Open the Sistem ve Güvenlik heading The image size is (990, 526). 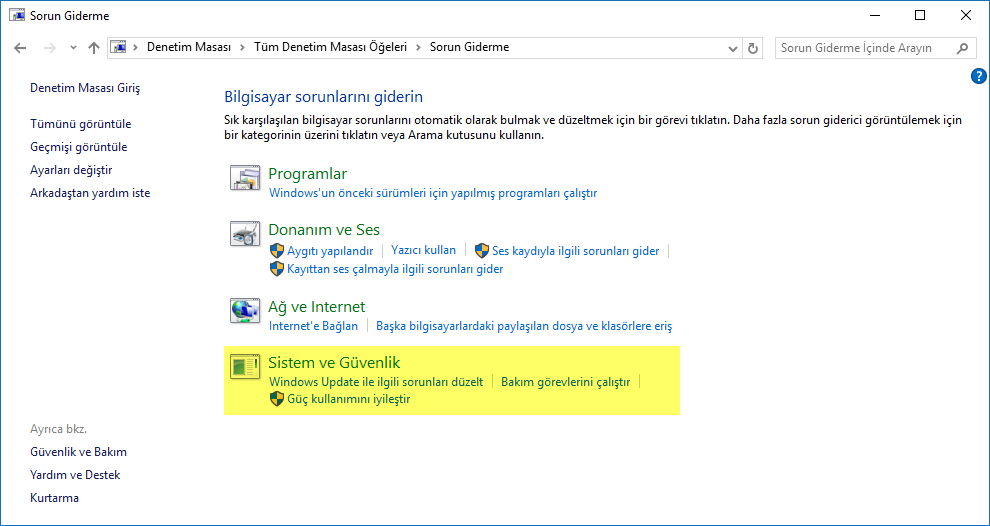[335, 363]
